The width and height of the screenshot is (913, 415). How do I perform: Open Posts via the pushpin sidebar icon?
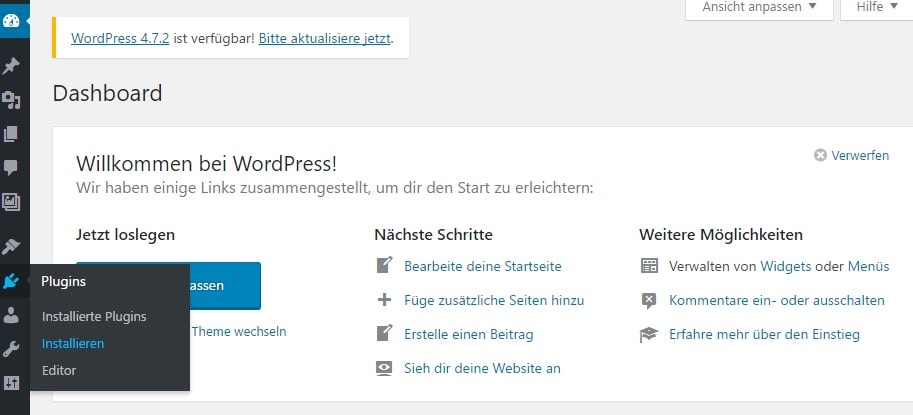click(x=11, y=66)
